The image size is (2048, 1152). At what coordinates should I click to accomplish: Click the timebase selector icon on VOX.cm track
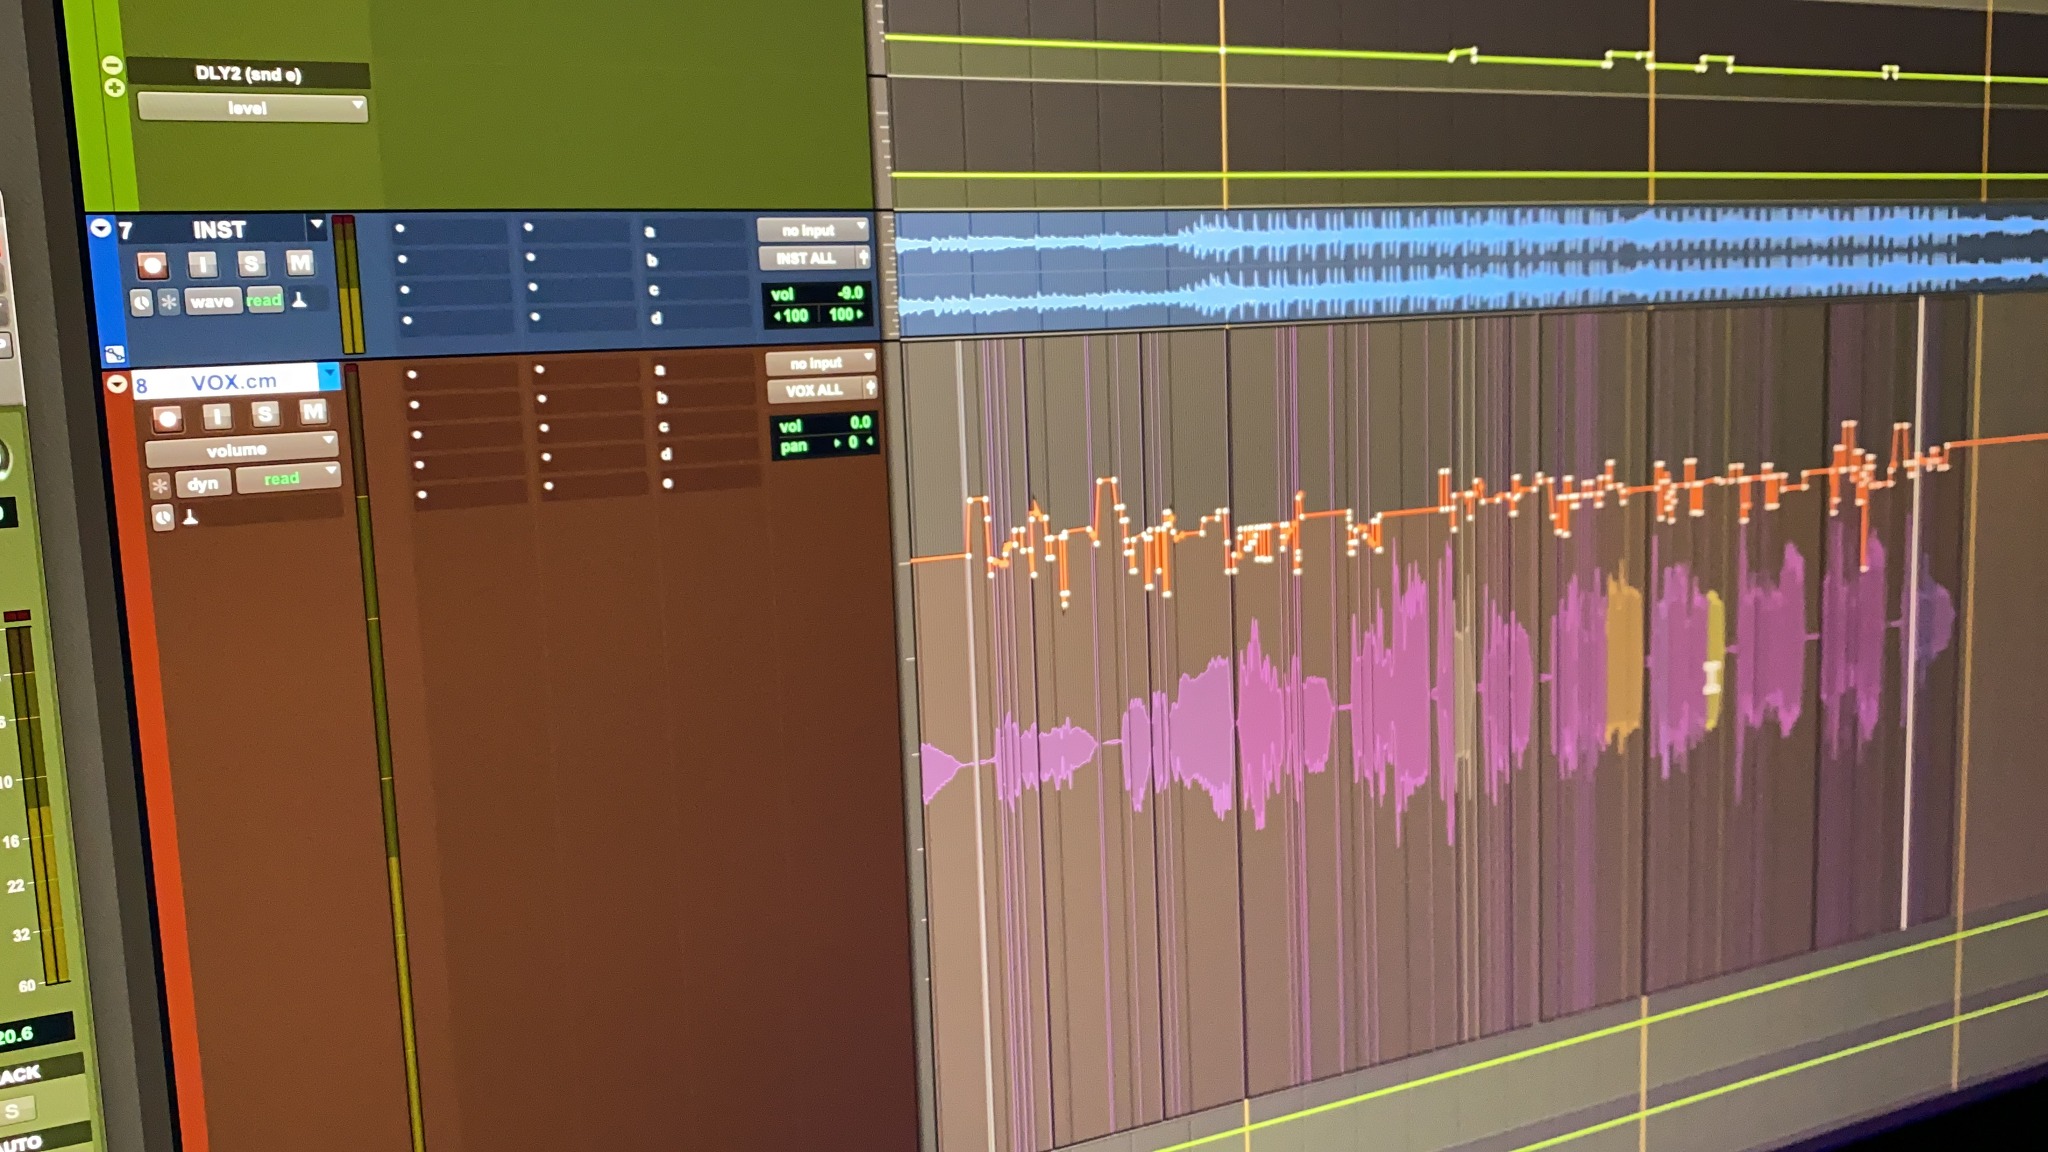click(x=163, y=517)
